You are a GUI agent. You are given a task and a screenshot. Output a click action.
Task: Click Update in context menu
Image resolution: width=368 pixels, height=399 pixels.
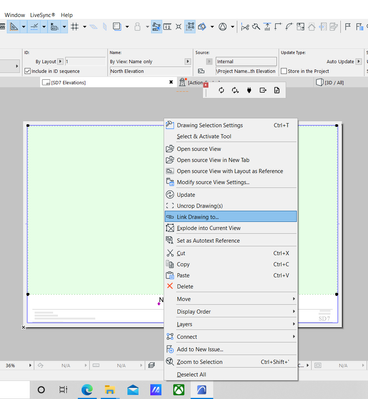point(231,195)
